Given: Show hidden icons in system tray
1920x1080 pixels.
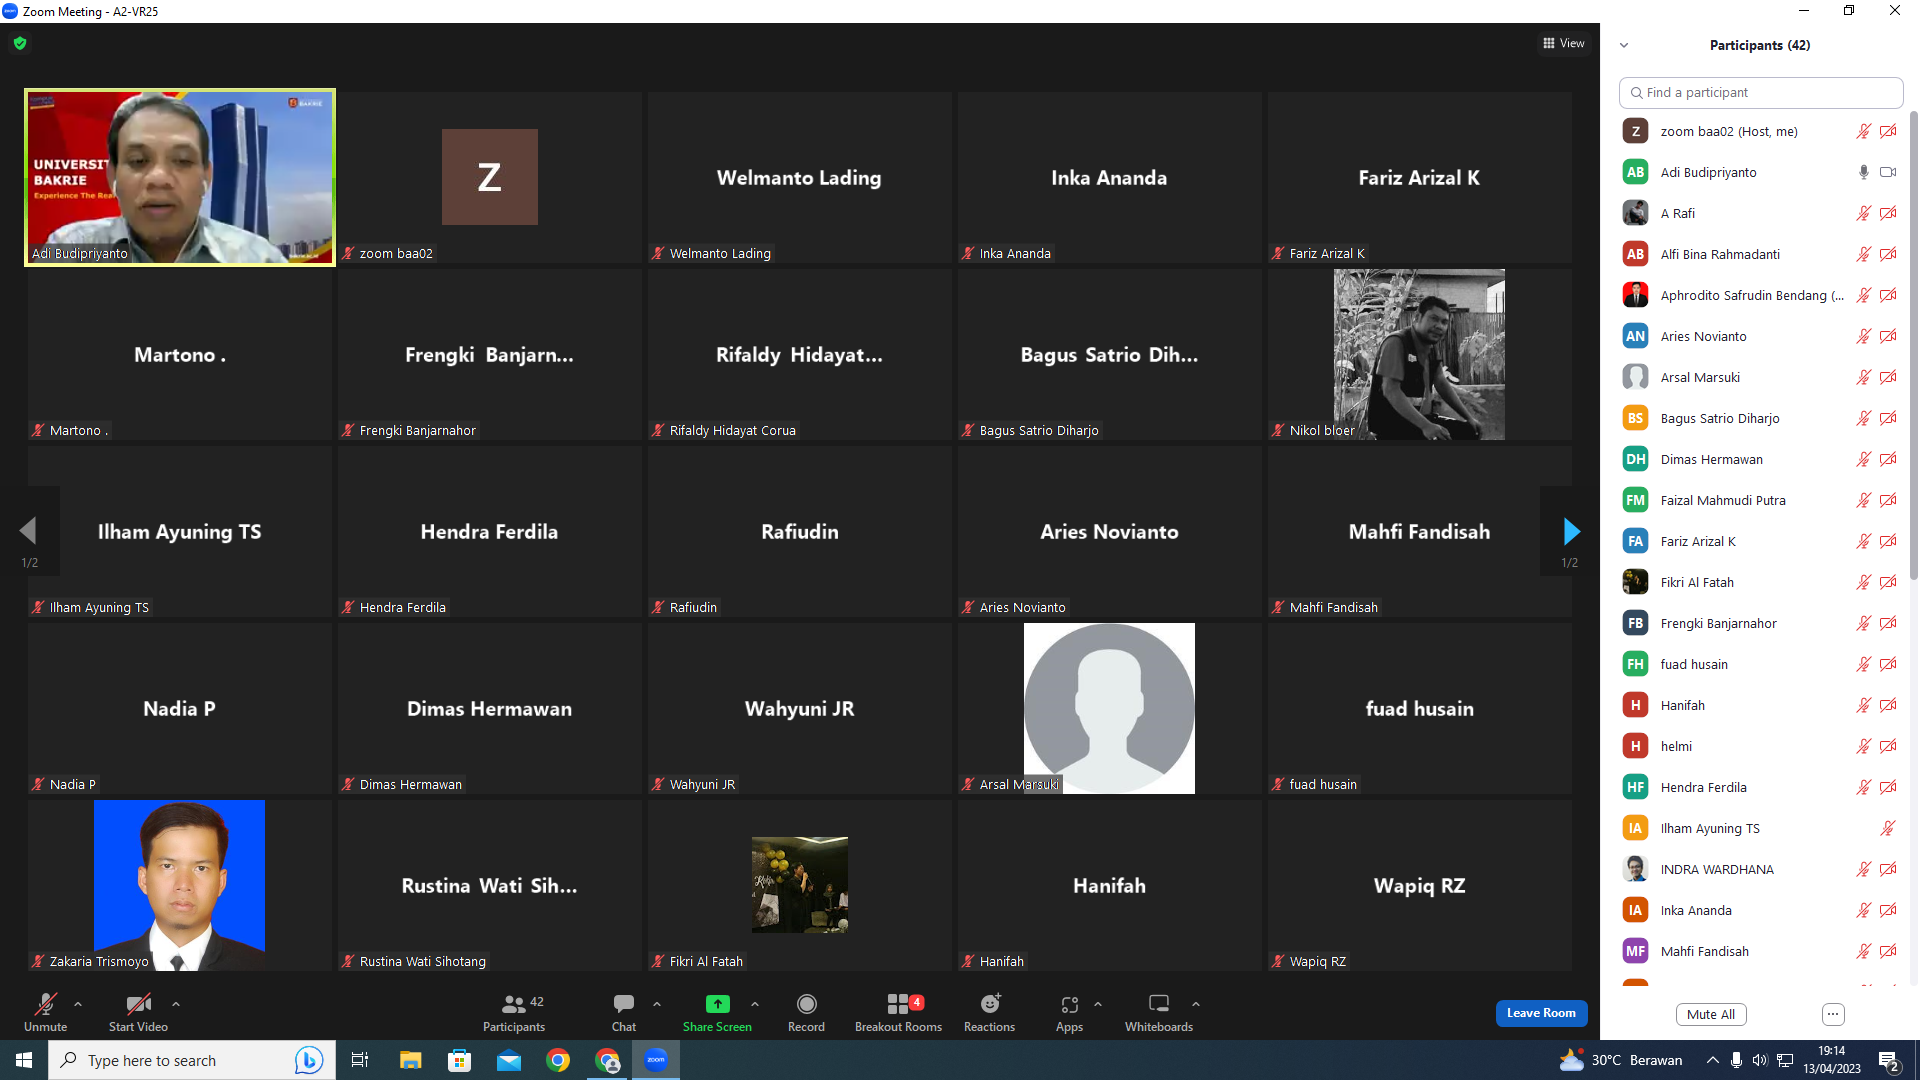Looking at the screenshot, I should click(1713, 1060).
